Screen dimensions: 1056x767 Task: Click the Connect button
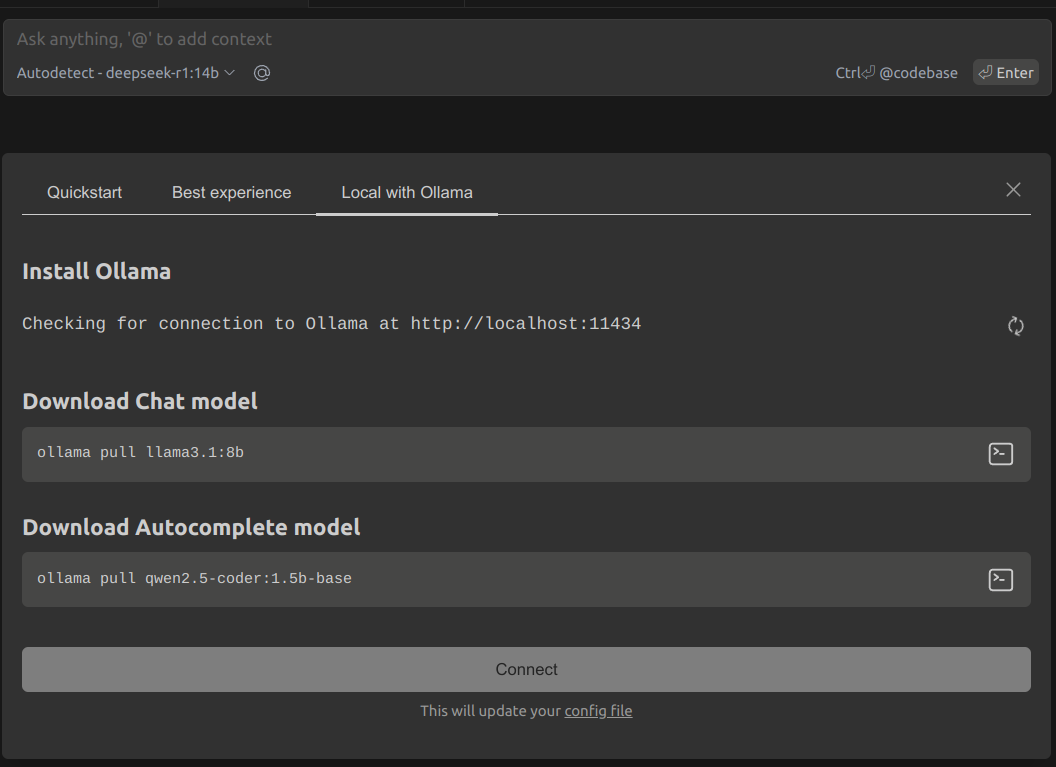pyautogui.click(x=526, y=669)
